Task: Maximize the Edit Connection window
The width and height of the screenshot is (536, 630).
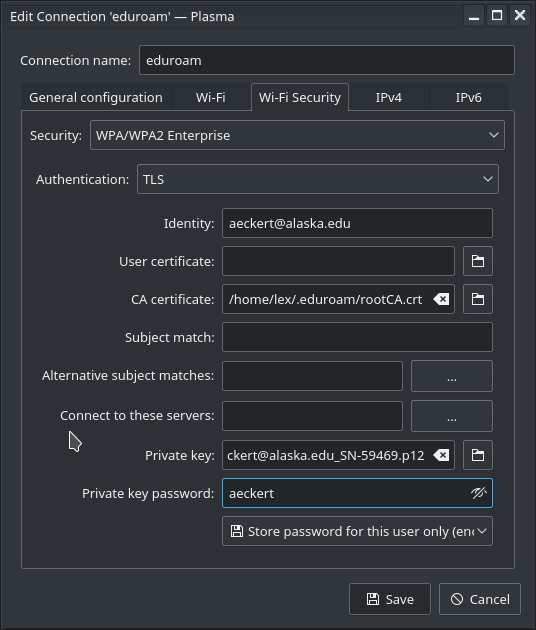Action: pos(497,15)
